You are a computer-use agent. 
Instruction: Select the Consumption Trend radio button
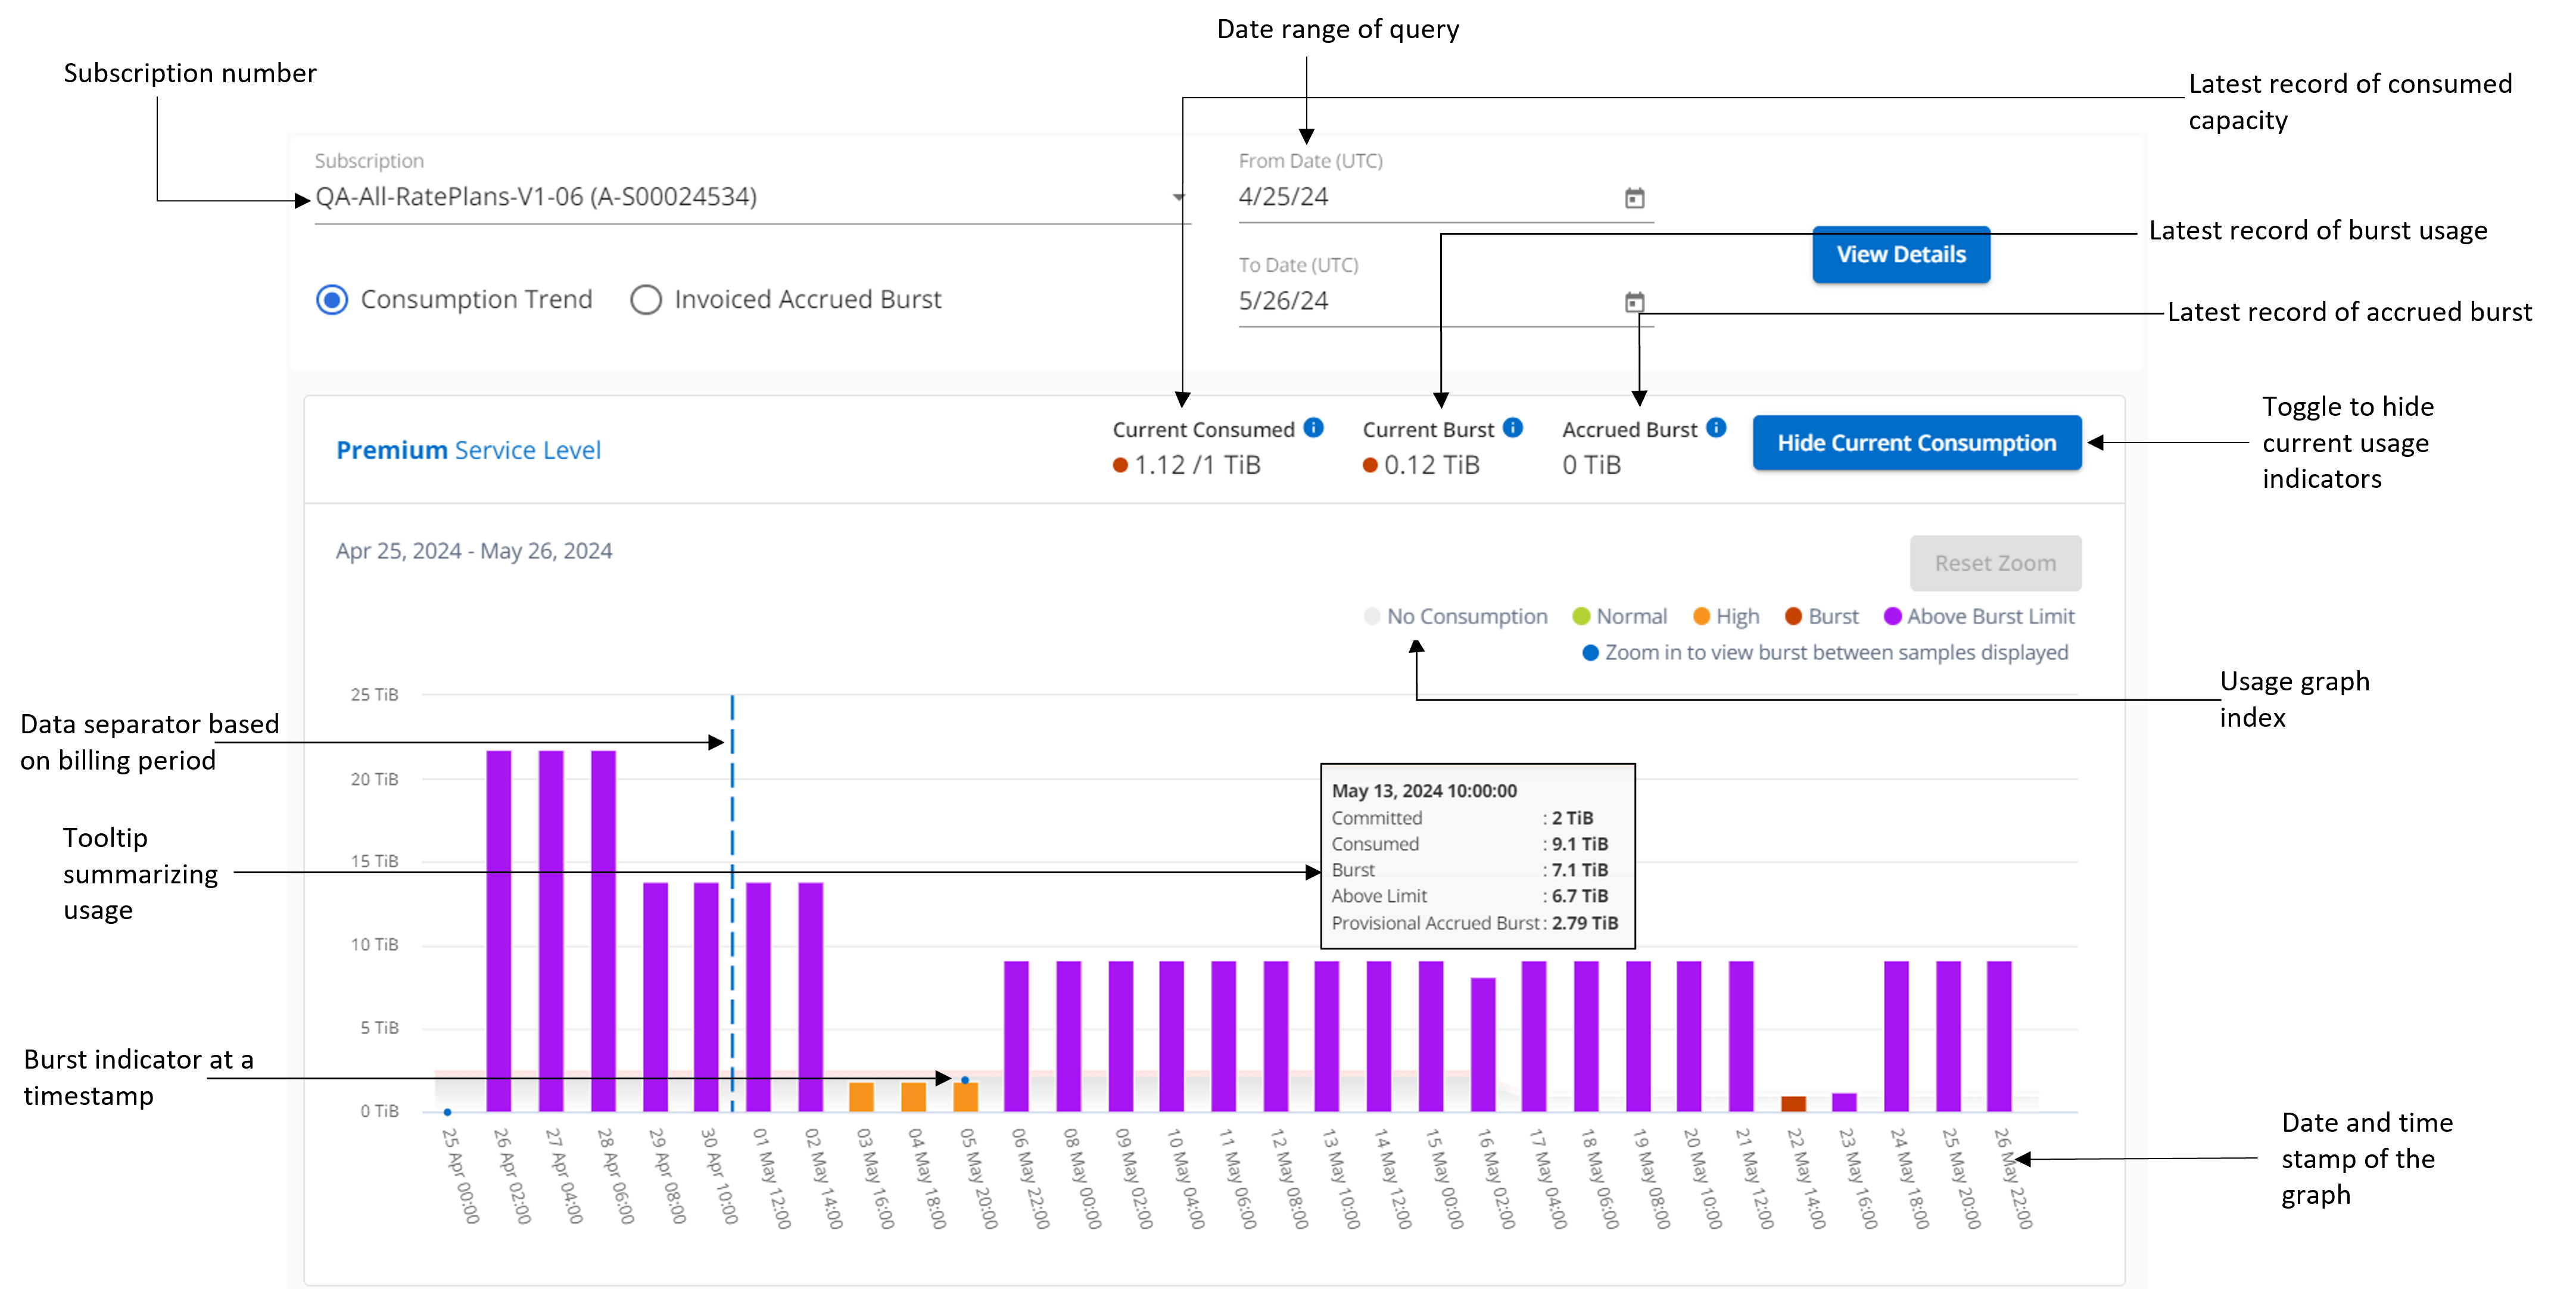coord(332,300)
